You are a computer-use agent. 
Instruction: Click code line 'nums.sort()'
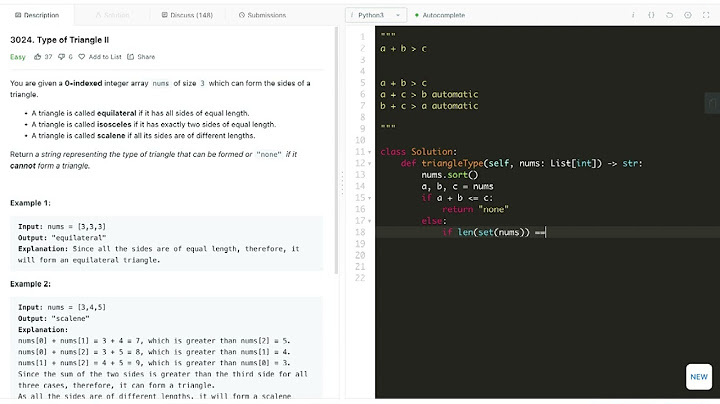(x=450, y=175)
